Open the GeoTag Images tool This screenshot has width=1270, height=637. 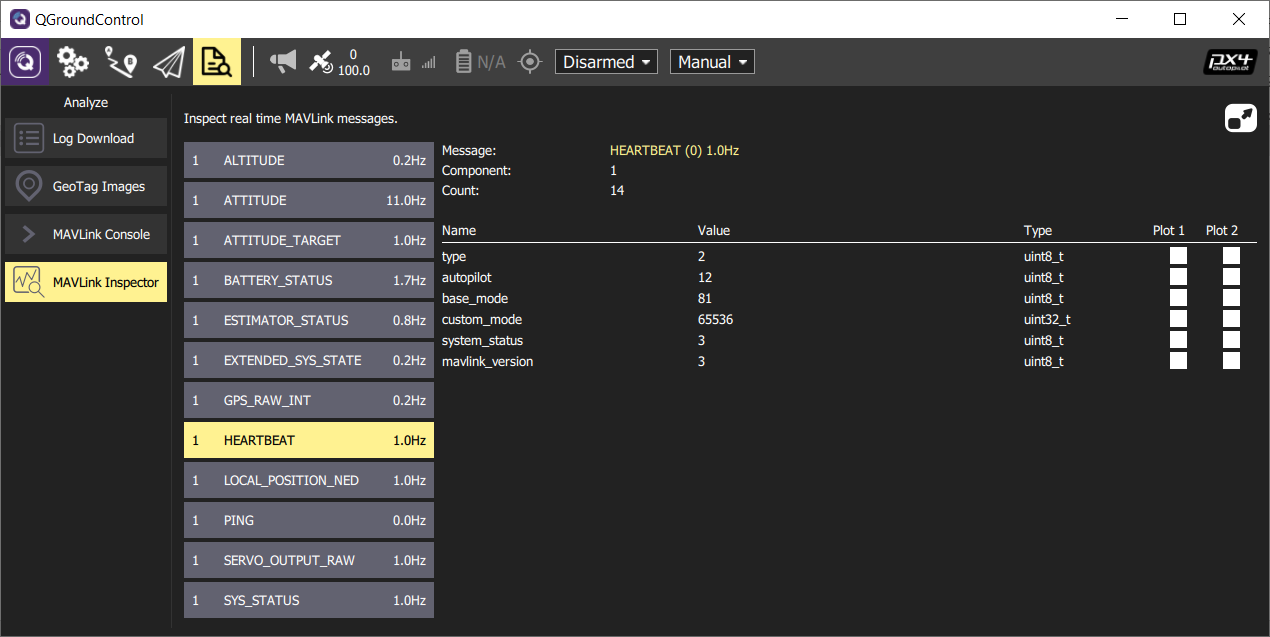(85, 186)
